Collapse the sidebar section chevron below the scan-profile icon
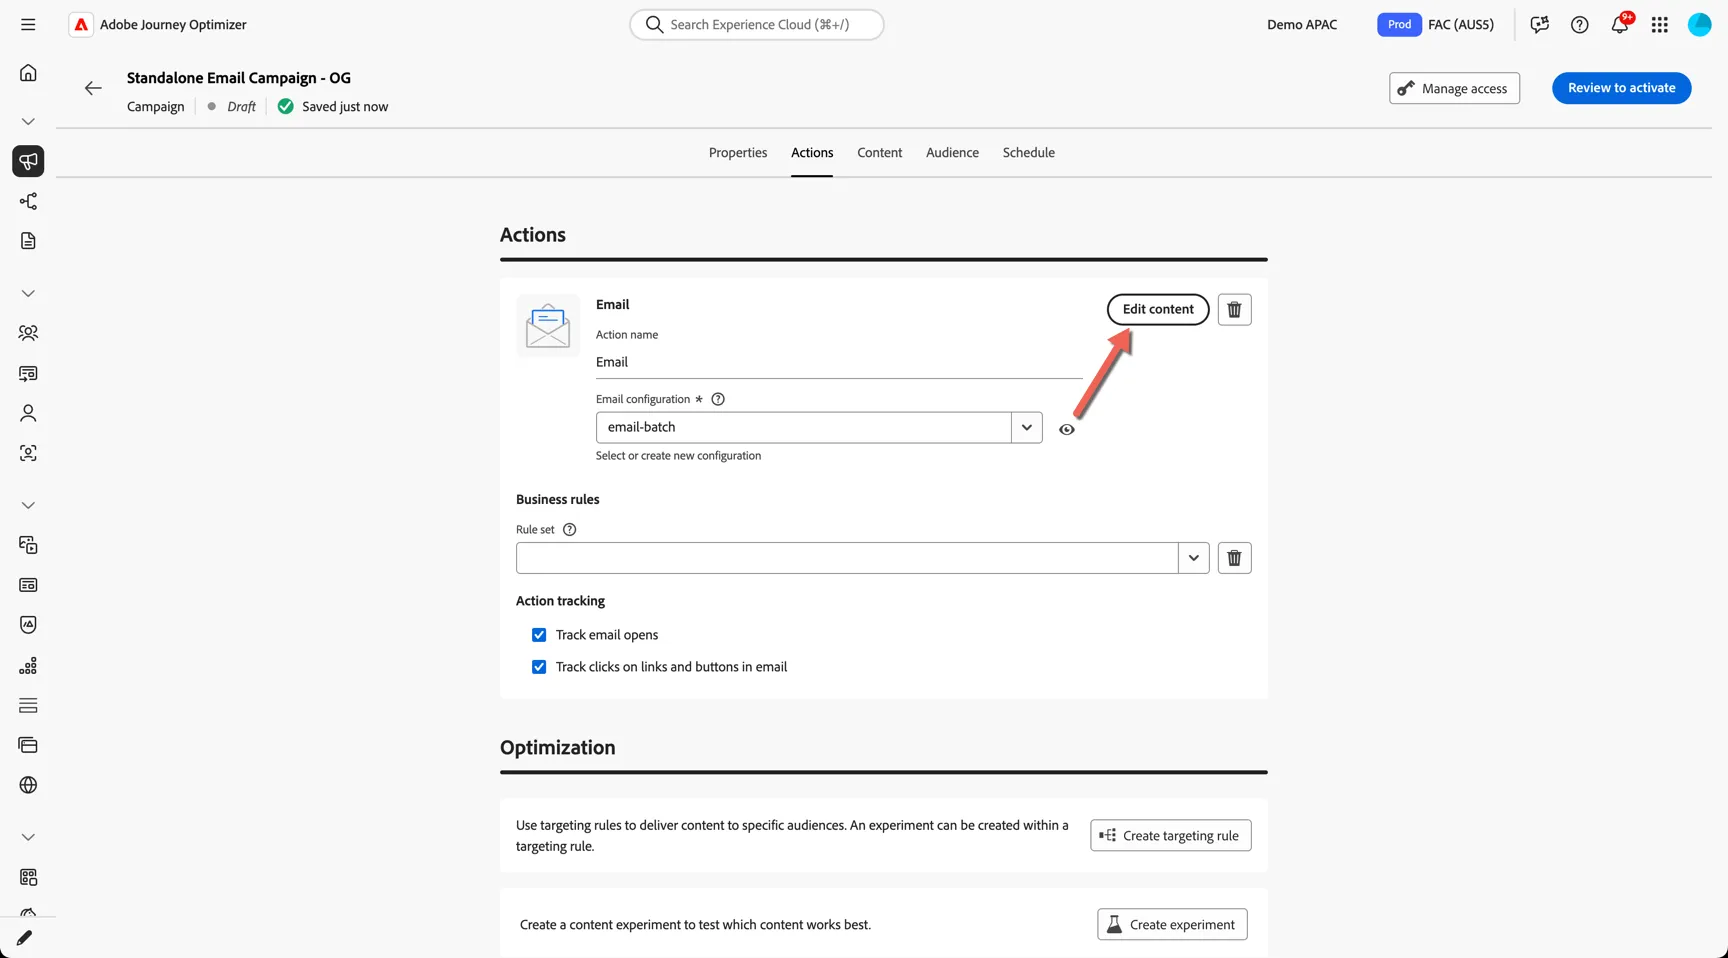This screenshot has height=958, width=1728. coord(28,505)
